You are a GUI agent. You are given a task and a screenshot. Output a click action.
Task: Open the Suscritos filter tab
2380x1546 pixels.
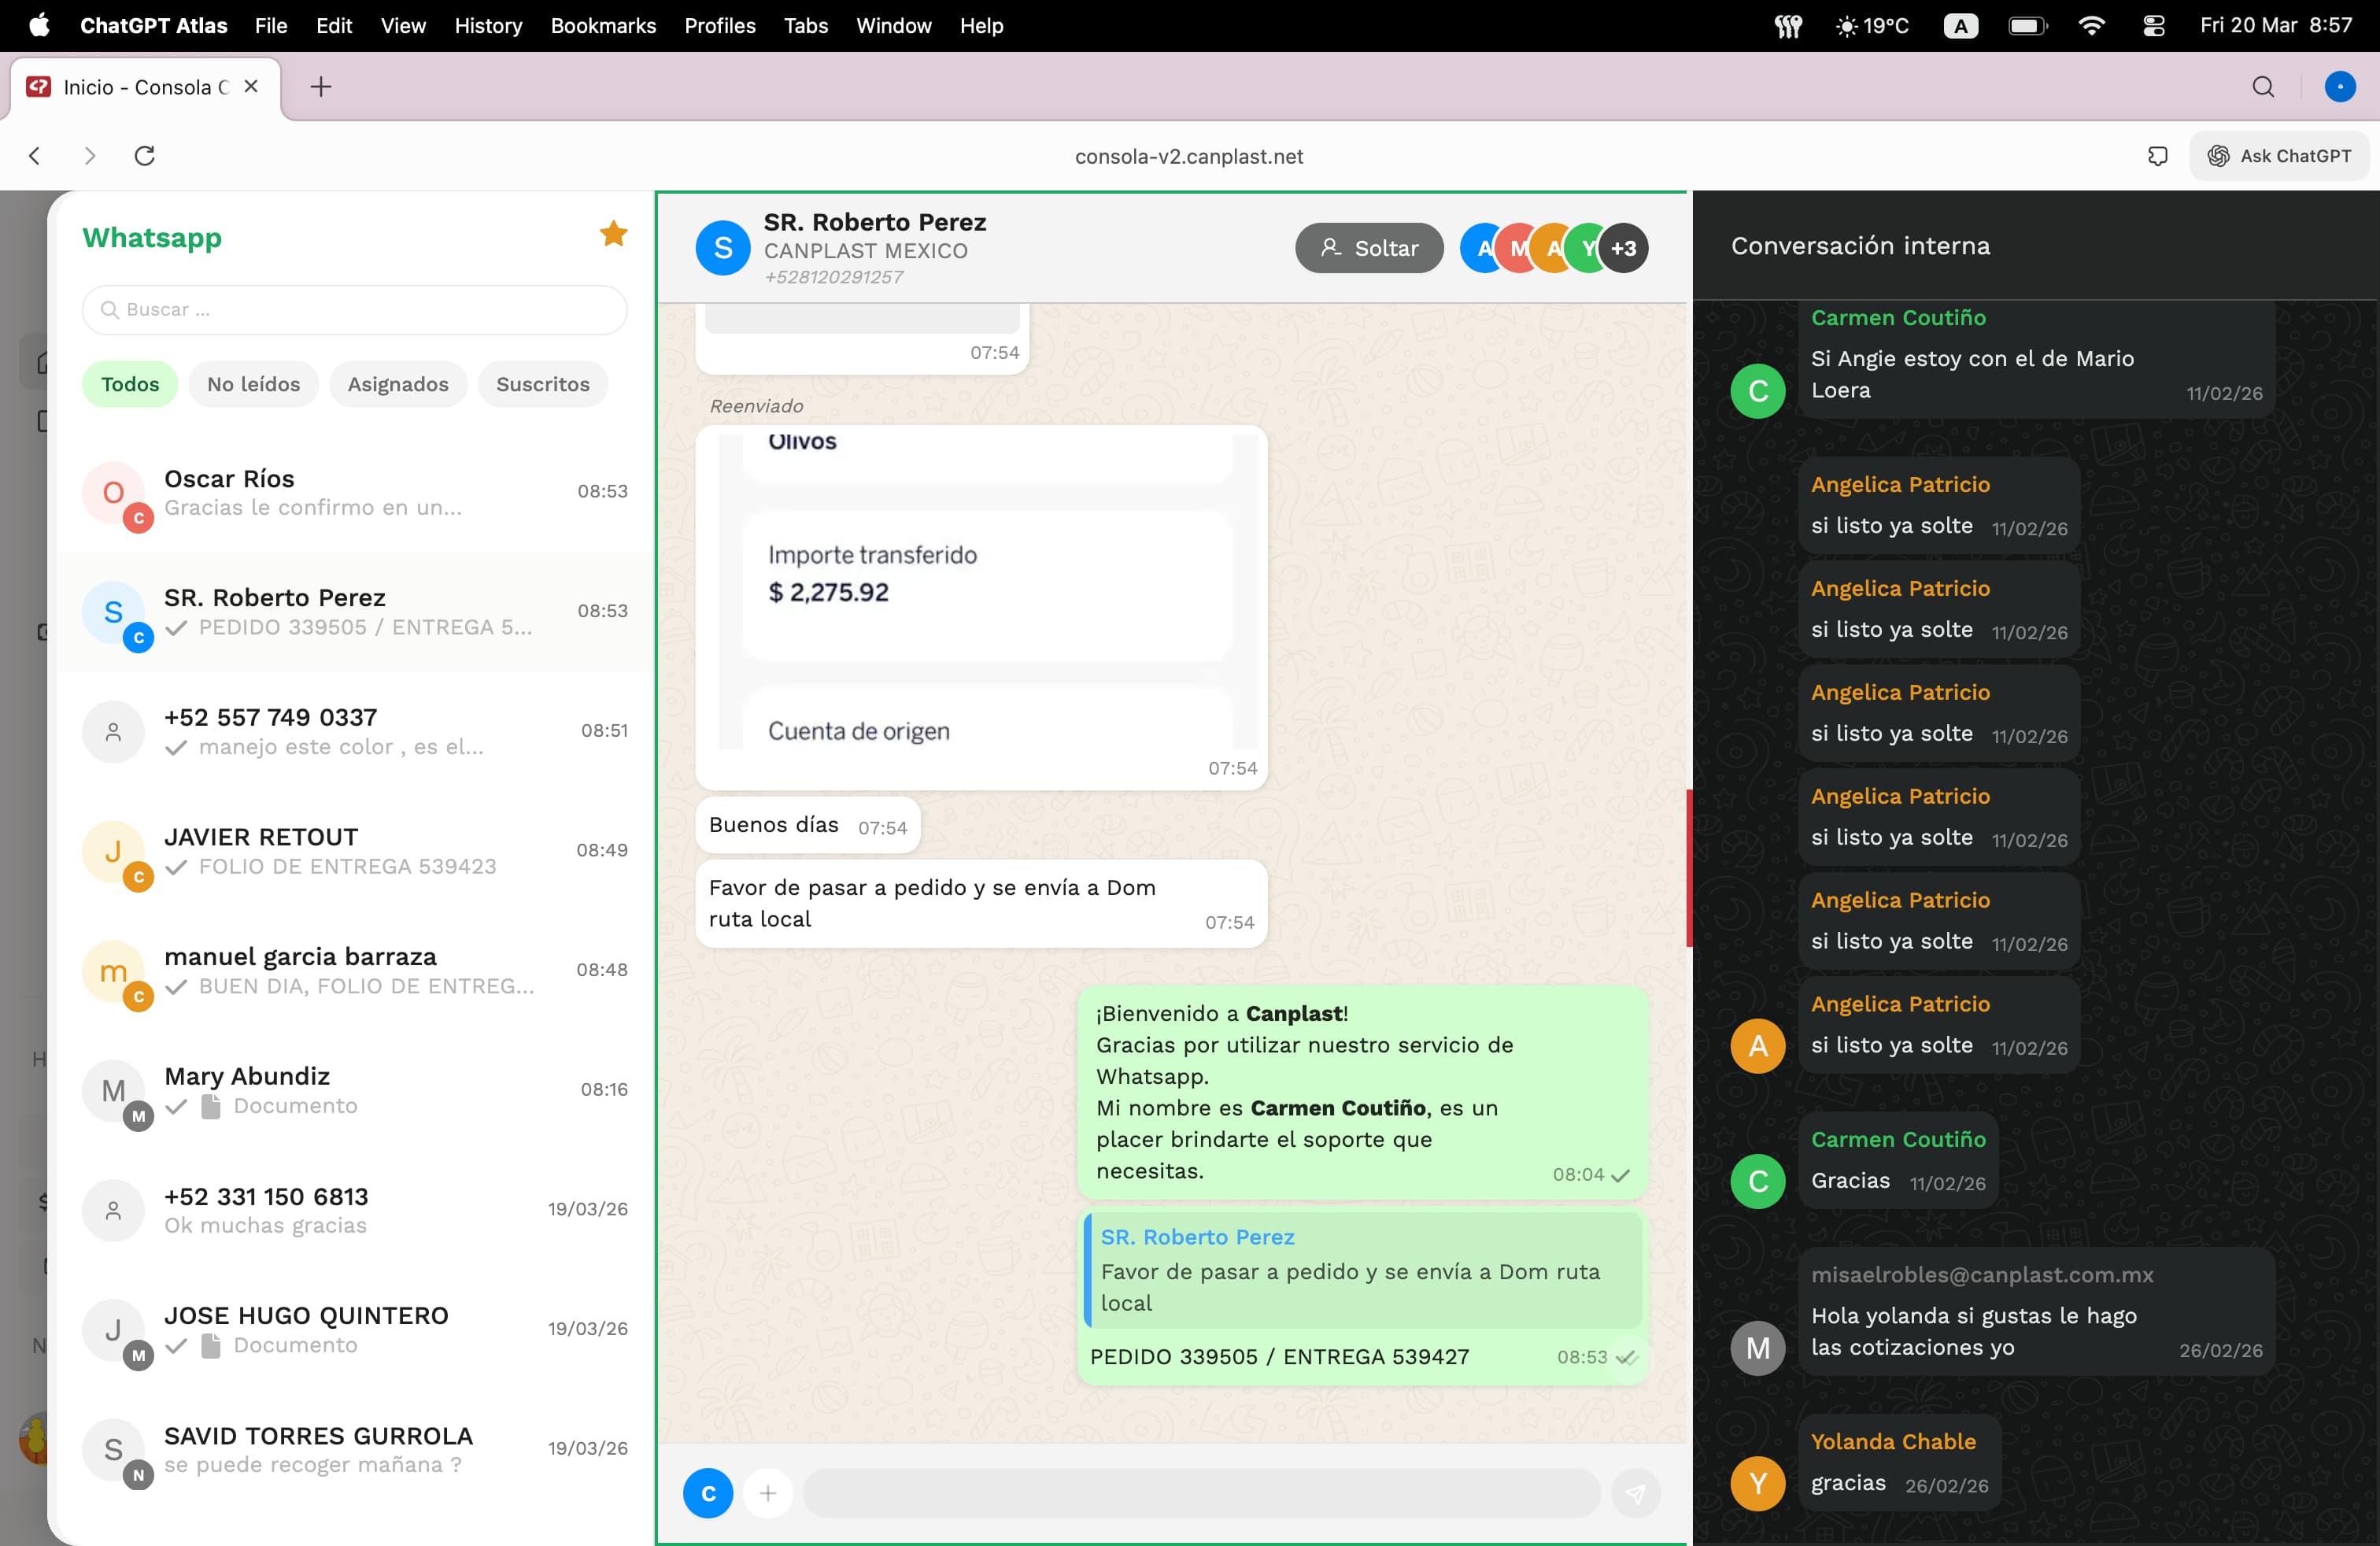point(543,384)
